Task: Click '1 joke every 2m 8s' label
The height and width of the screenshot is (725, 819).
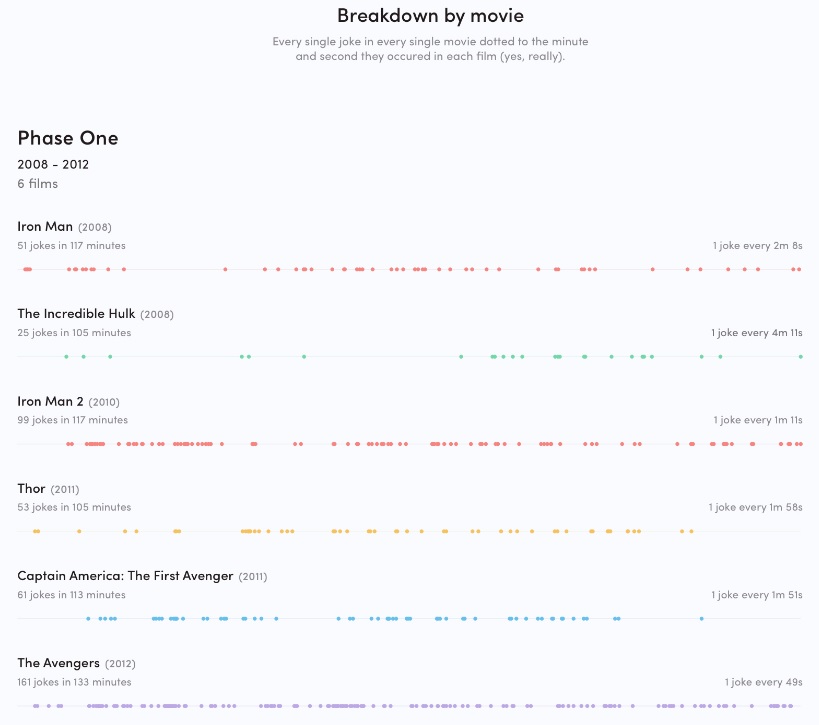Action: (x=757, y=246)
